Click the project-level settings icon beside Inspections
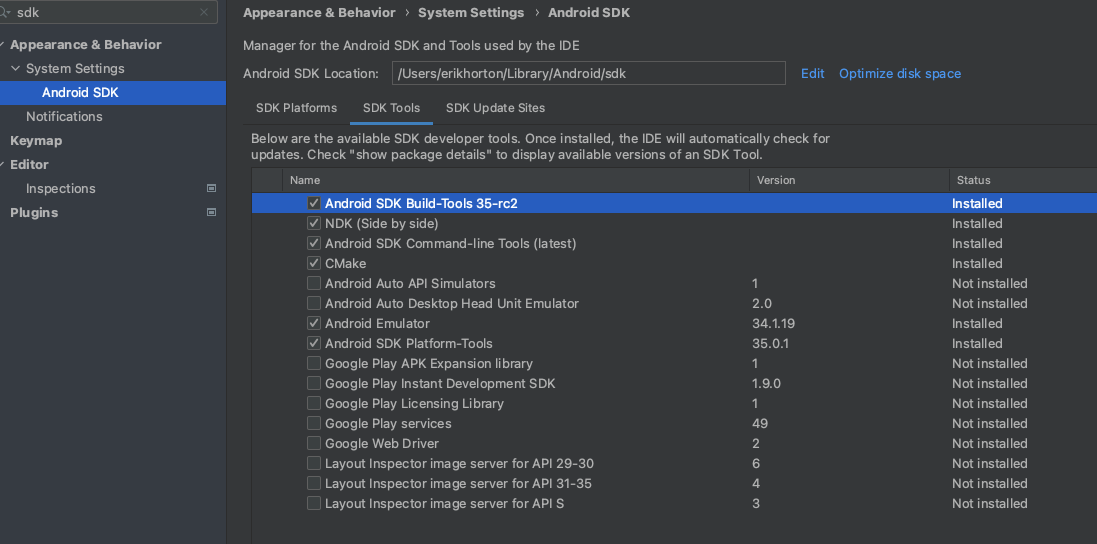Image resolution: width=1097 pixels, height=544 pixels. tap(211, 188)
